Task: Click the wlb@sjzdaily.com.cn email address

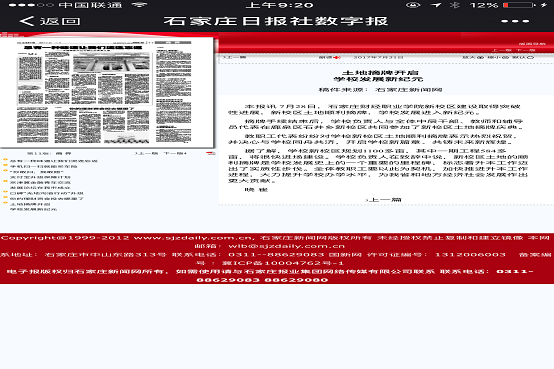Action: tap(287, 246)
